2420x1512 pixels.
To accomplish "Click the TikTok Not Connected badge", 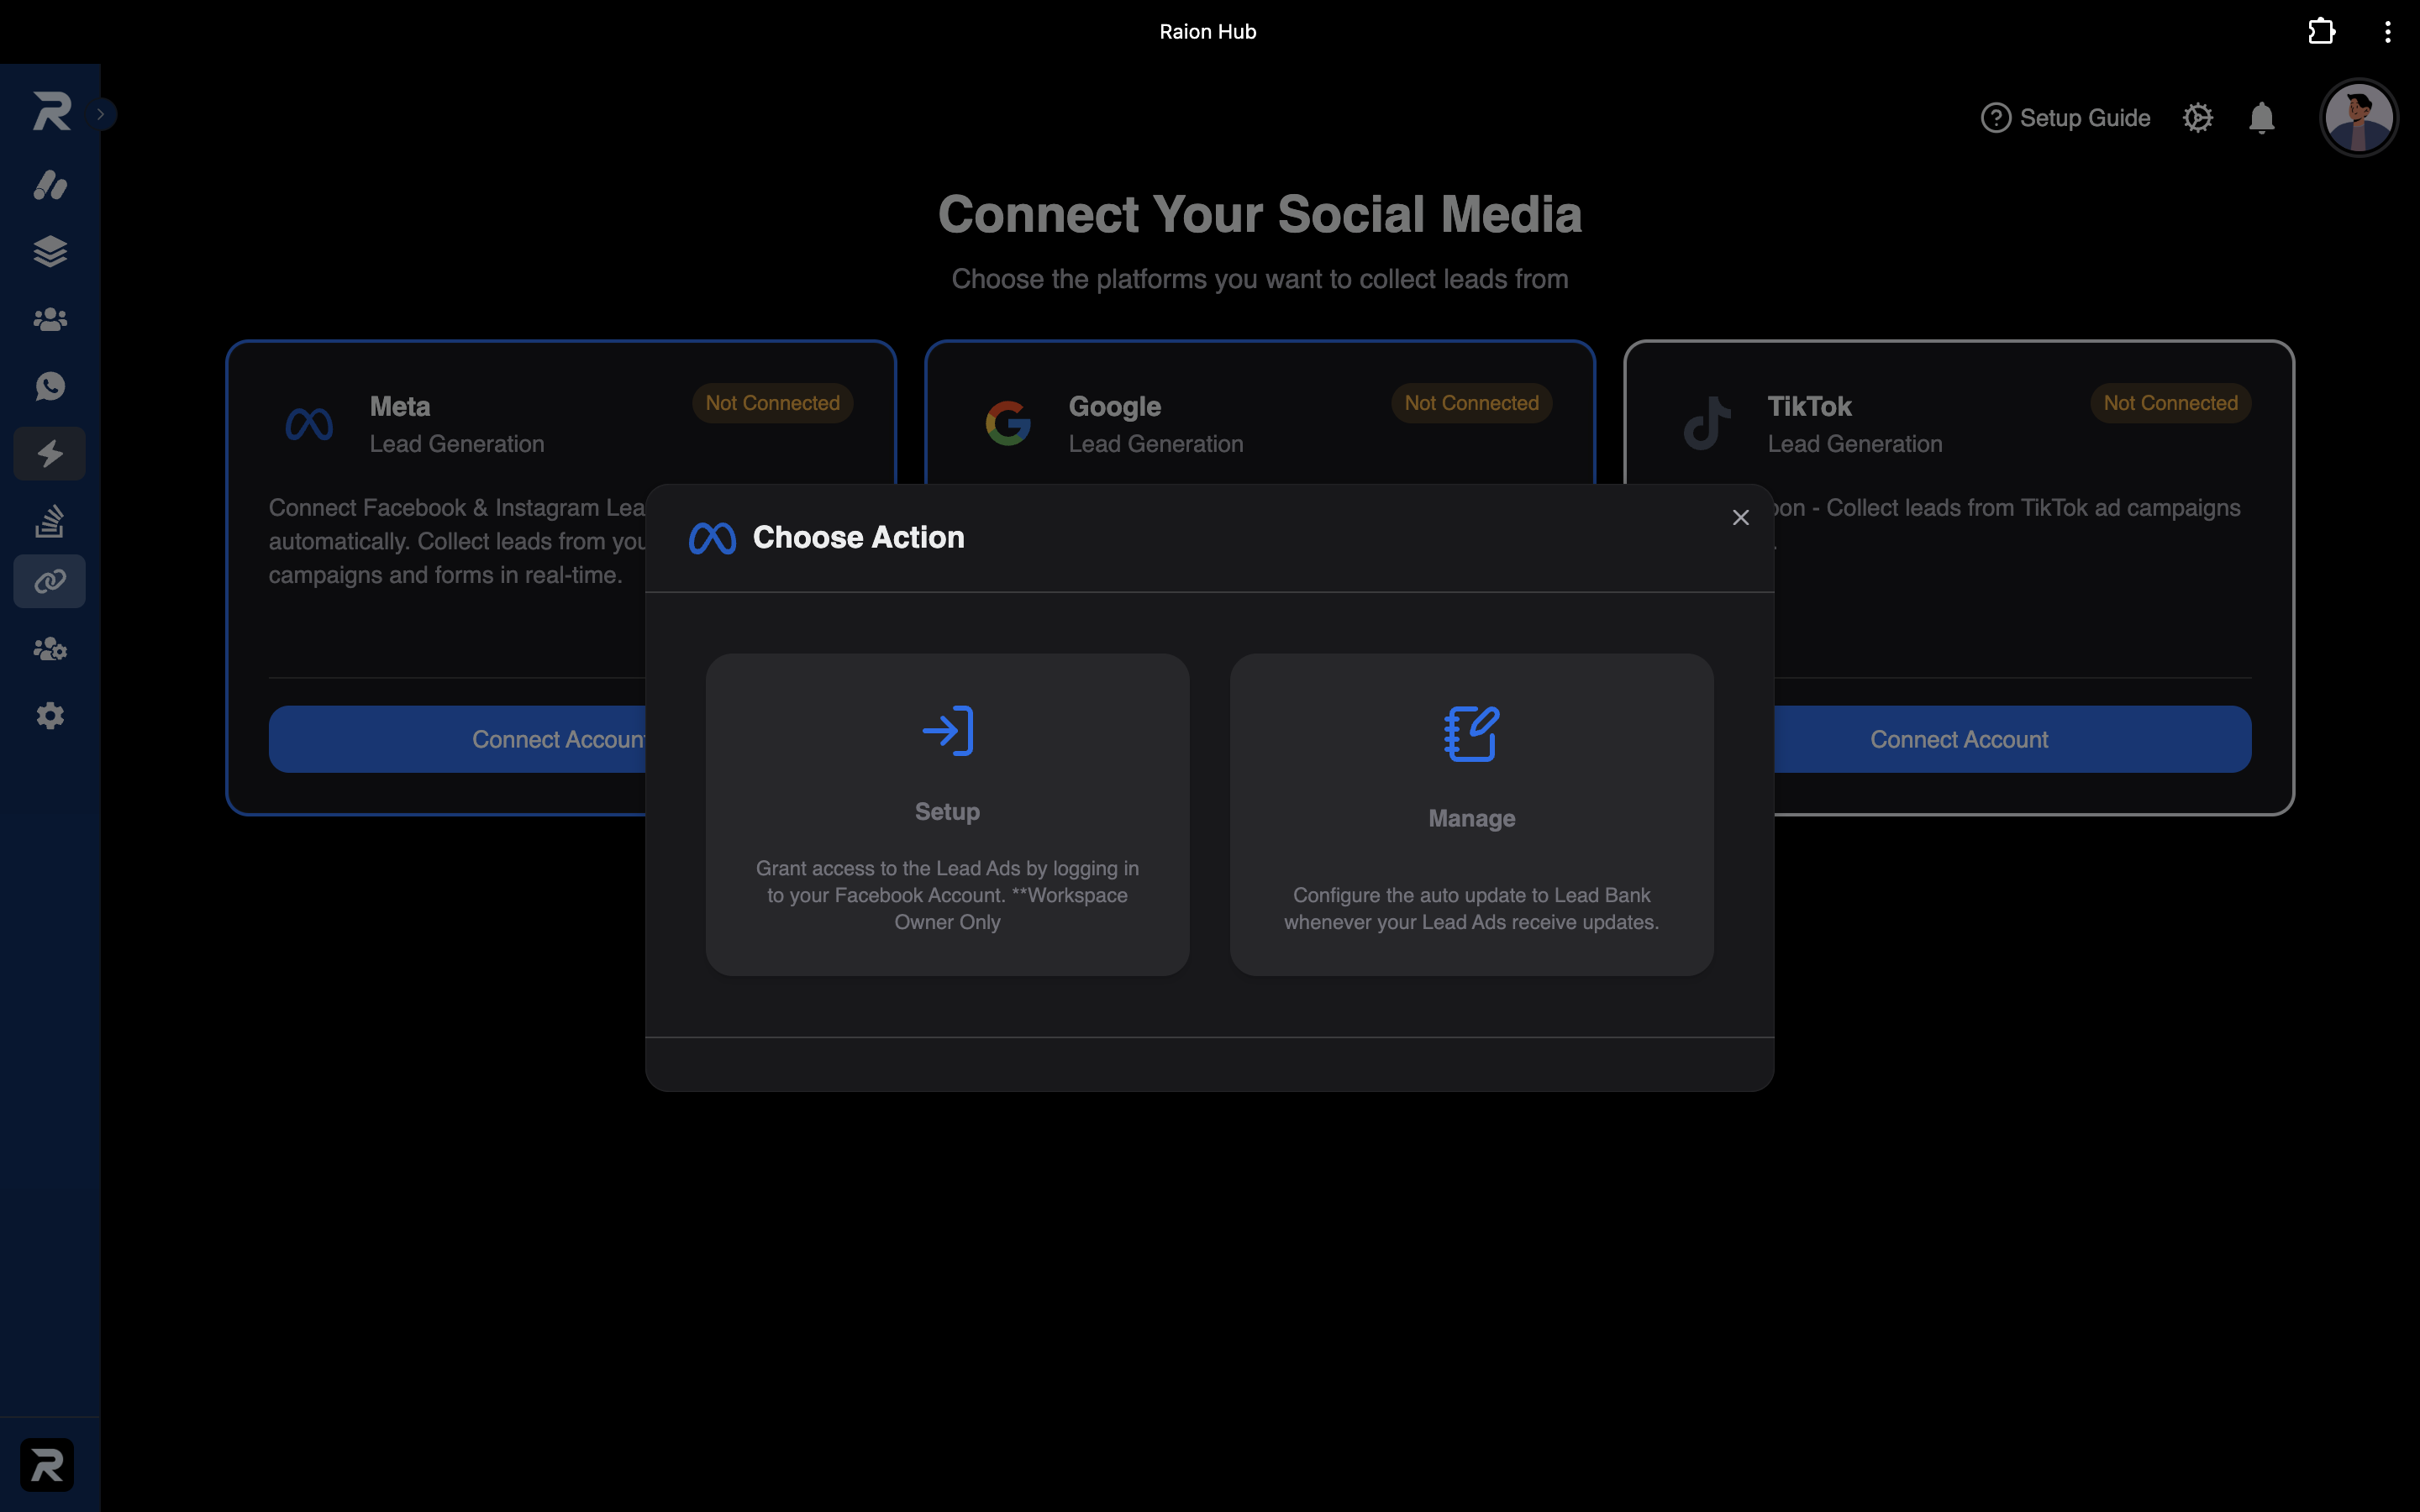I will tap(2171, 403).
